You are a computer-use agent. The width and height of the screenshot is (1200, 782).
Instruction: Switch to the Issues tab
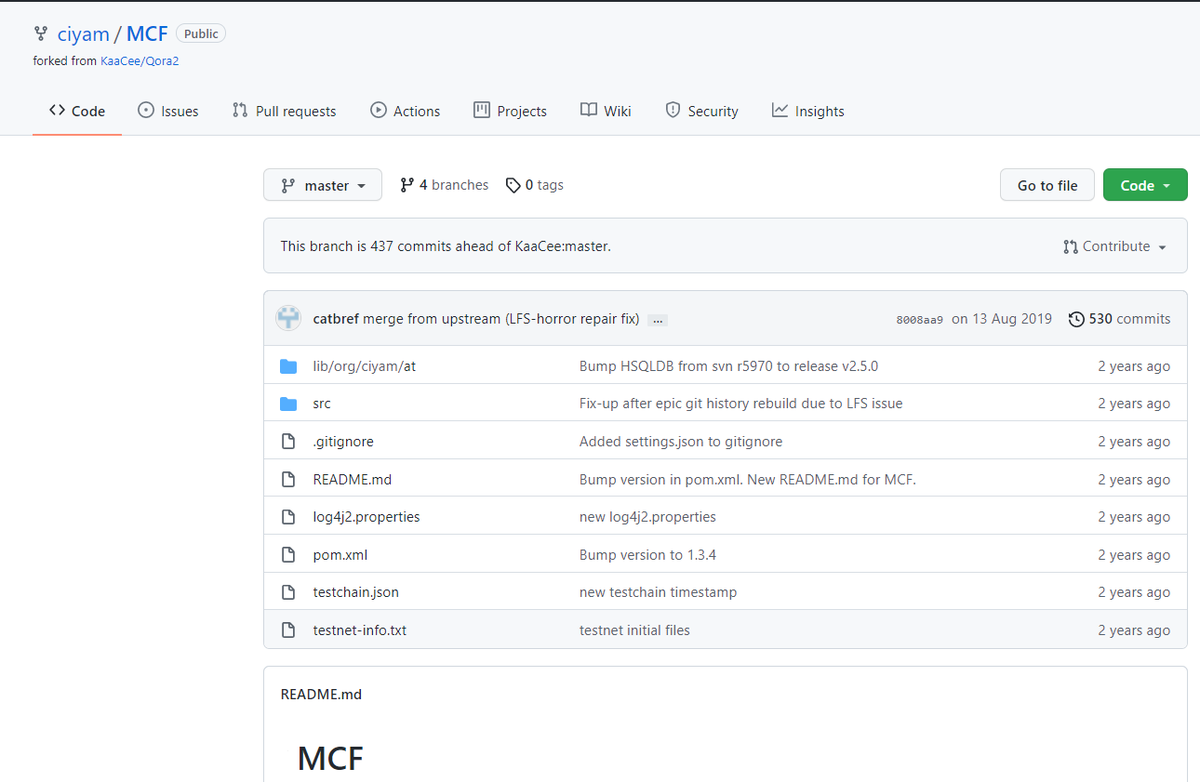coord(168,111)
